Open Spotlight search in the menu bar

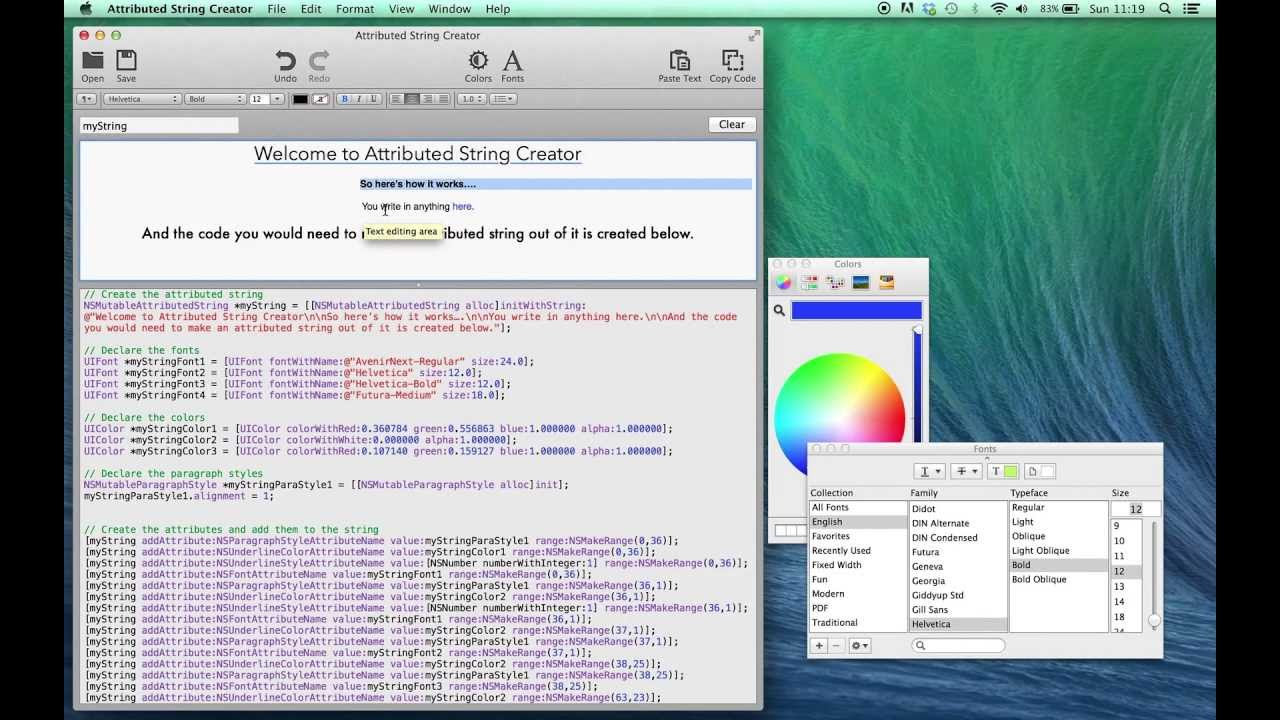click(x=1165, y=9)
